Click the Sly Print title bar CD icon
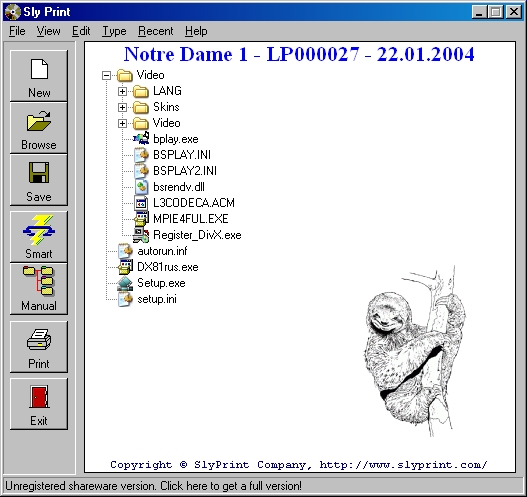Viewport: 527px width, 497px height. [x=13, y=12]
